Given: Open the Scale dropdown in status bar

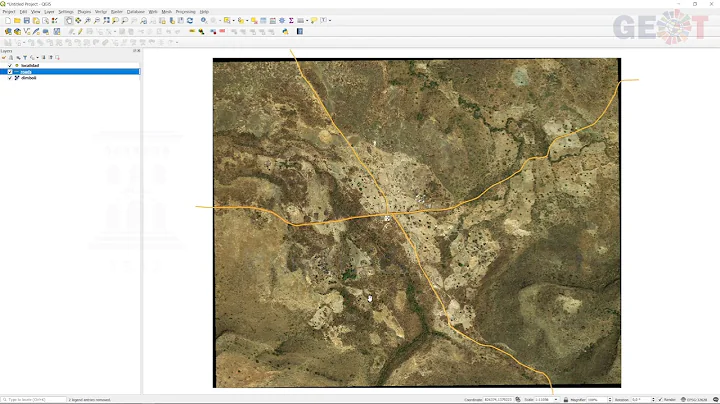Looking at the screenshot, I should 556,399.
